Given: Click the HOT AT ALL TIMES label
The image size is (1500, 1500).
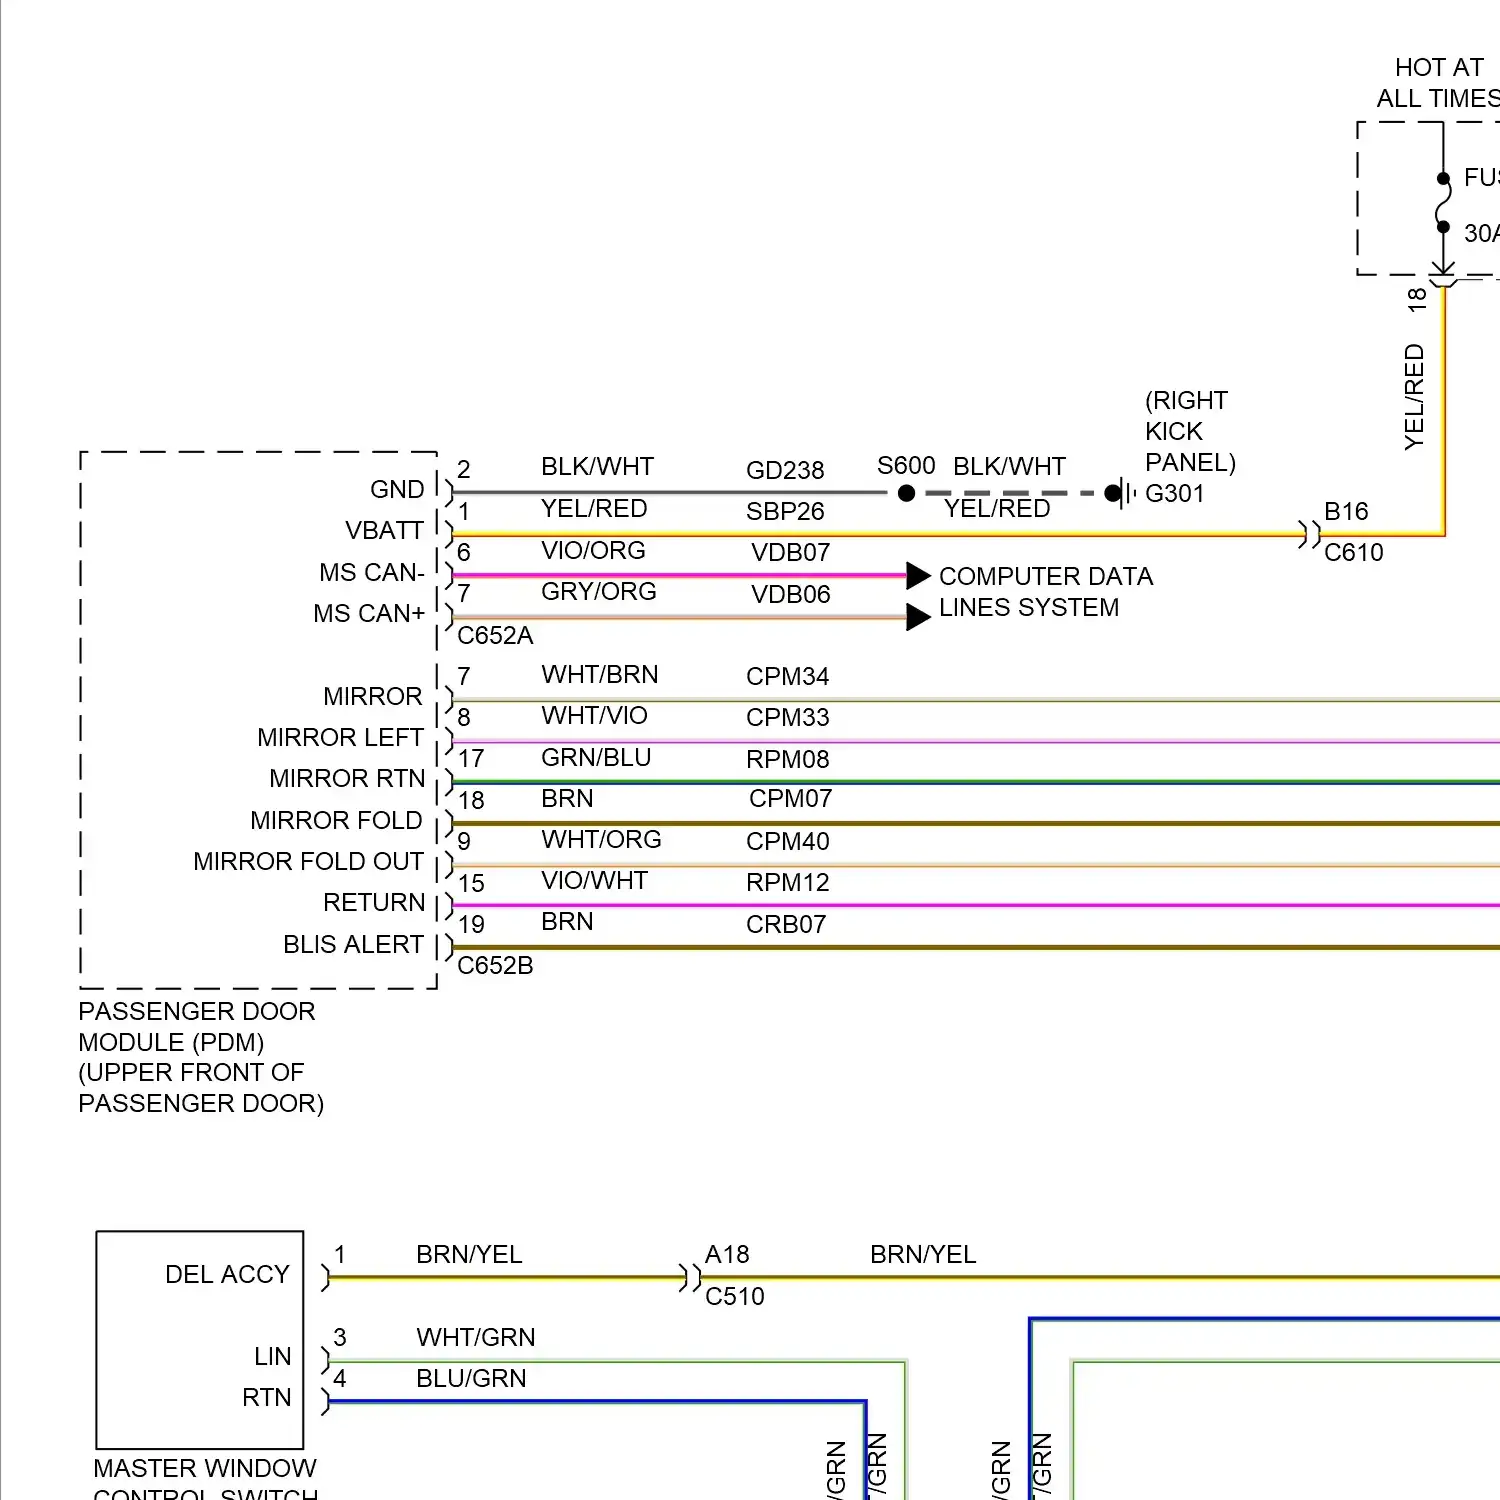Looking at the screenshot, I should click(1438, 83).
